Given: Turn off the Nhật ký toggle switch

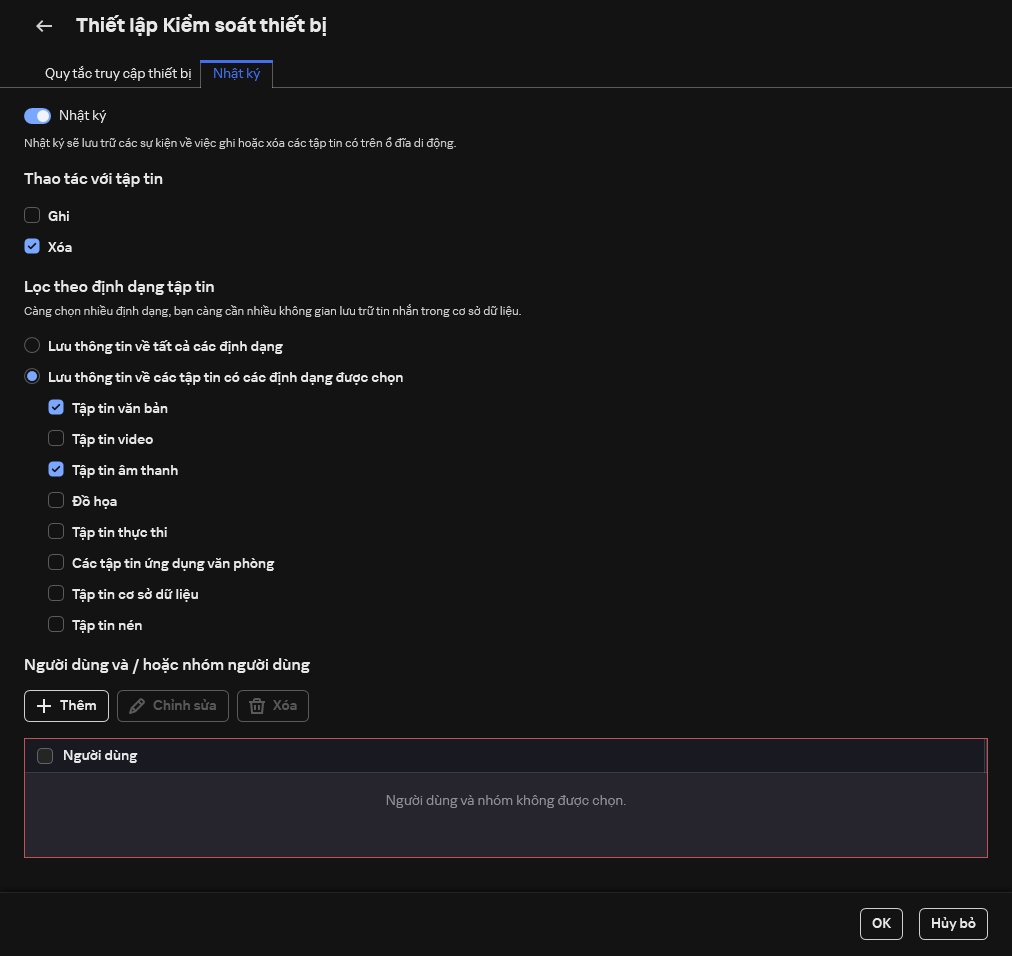Looking at the screenshot, I should tap(38, 116).
